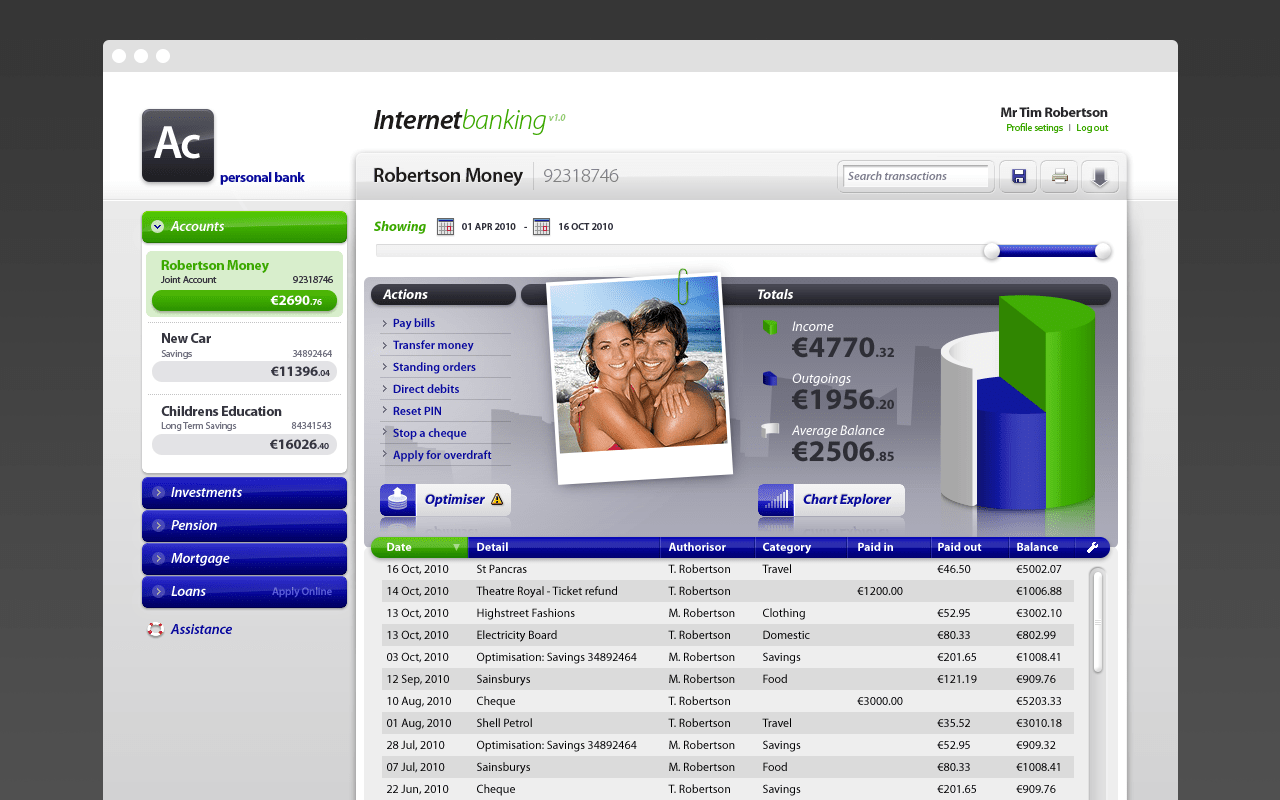Open the end date calendar icon
Screen dimensions: 1280x800
pyautogui.click(x=541, y=227)
